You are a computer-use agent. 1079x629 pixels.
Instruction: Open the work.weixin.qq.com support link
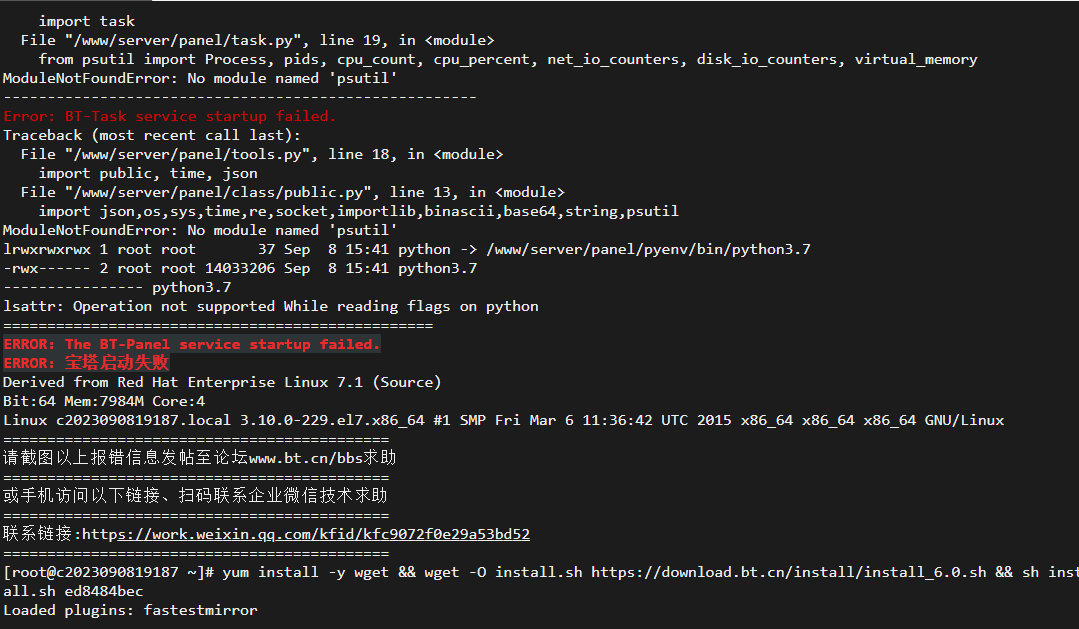pos(306,534)
